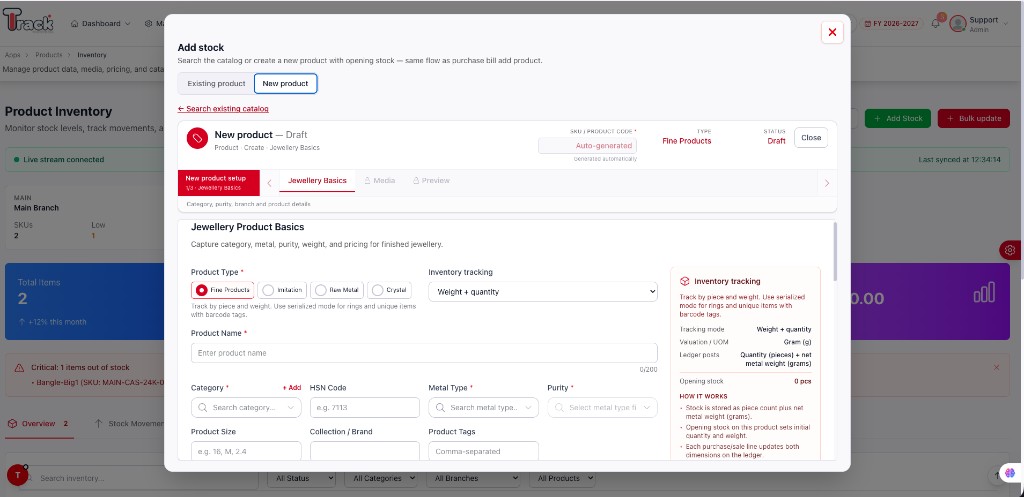Click the Total Items blue card
Image resolution: width=1024 pixels, height=497 pixels.
pyautogui.click(x=85, y=302)
